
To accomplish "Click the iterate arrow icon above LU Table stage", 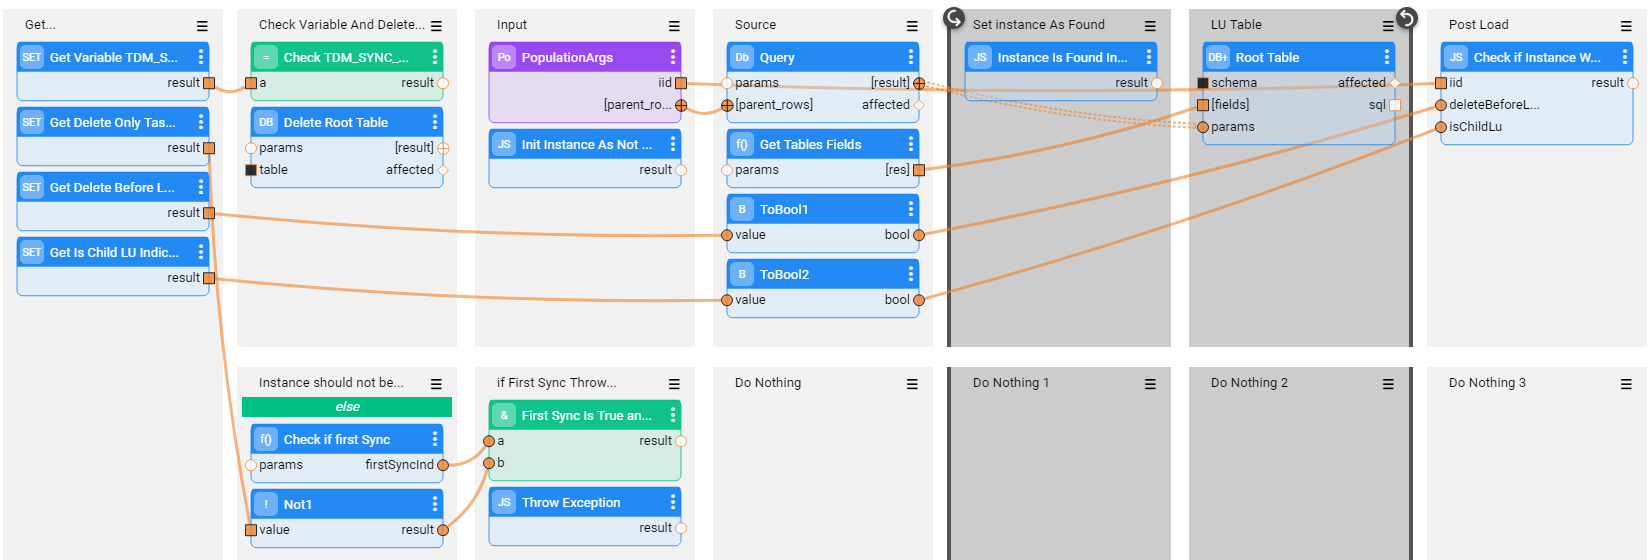I will click(x=1407, y=18).
